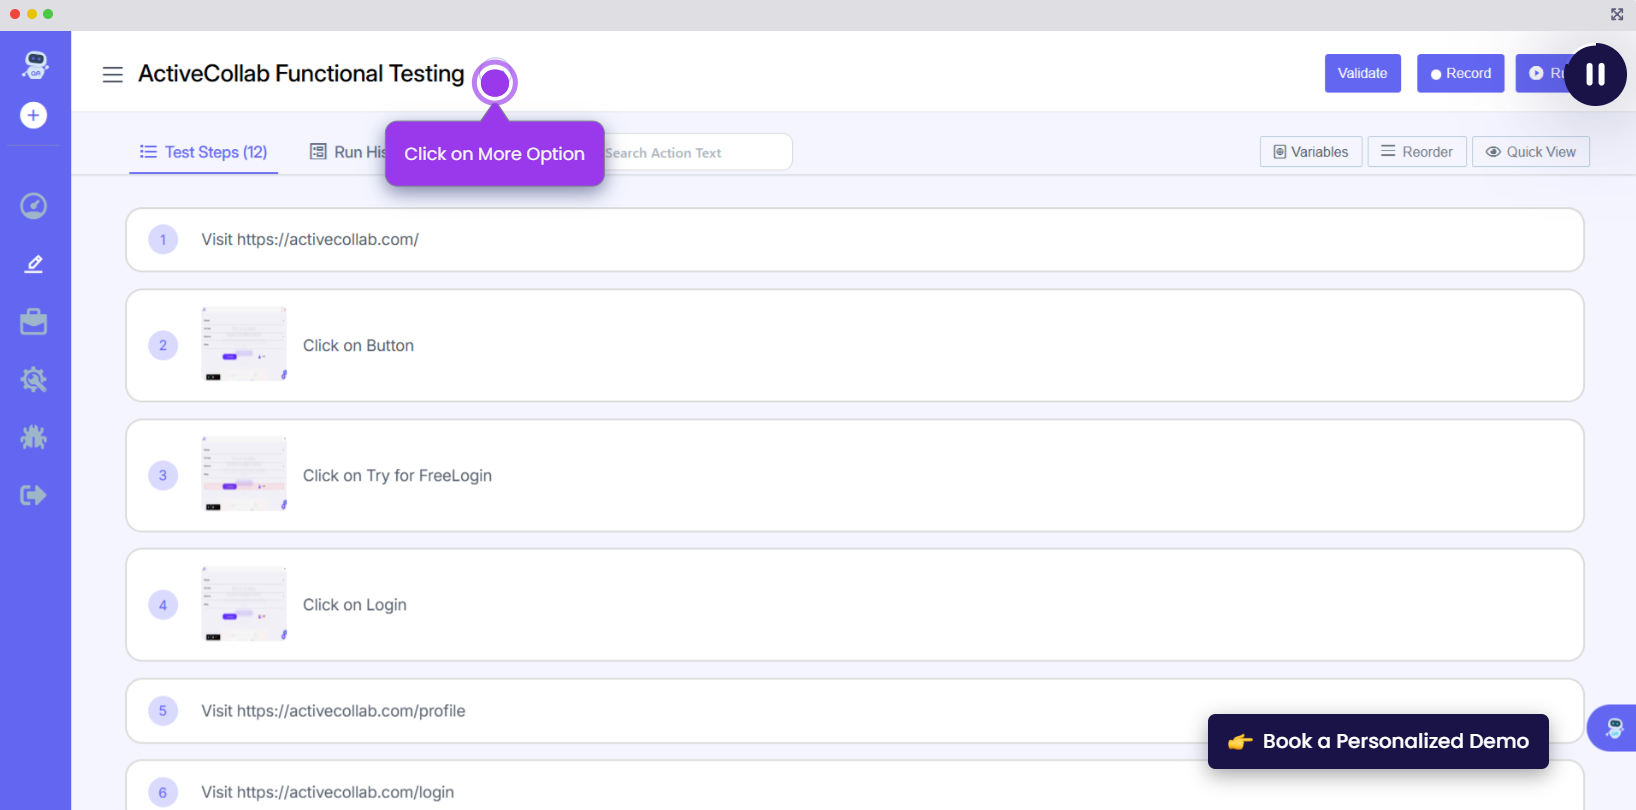Select the pencil edit sidebar icon
The image size is (1636, 810).
click(34, 264)
